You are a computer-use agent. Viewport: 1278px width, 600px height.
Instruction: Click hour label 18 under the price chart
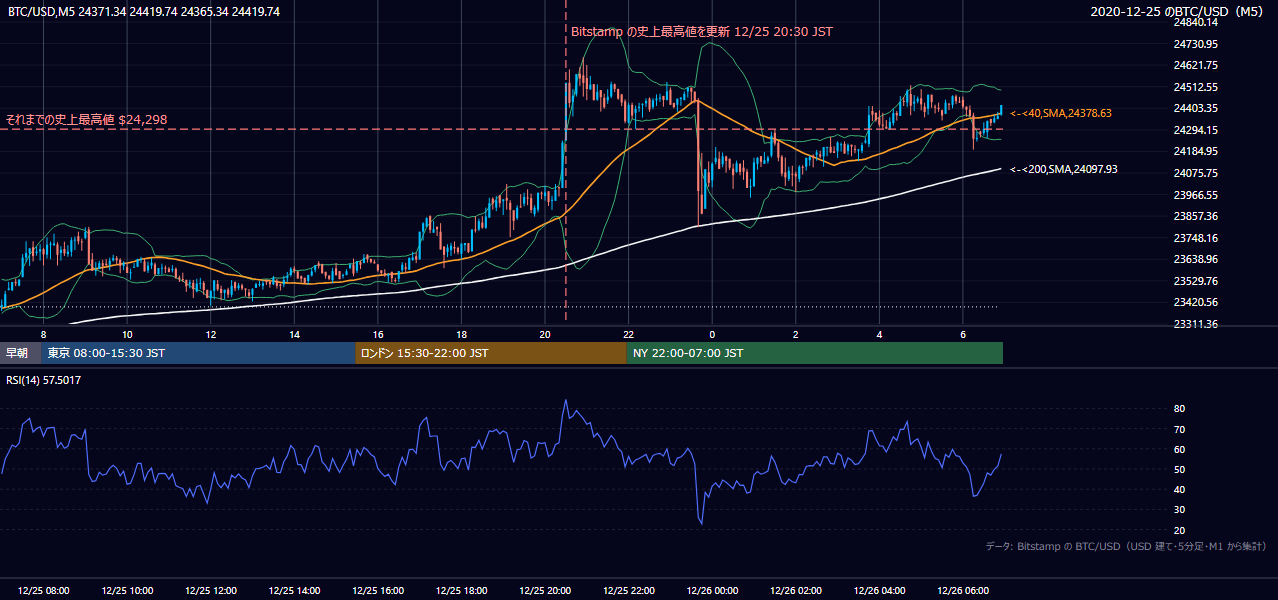tap(461, 334)
